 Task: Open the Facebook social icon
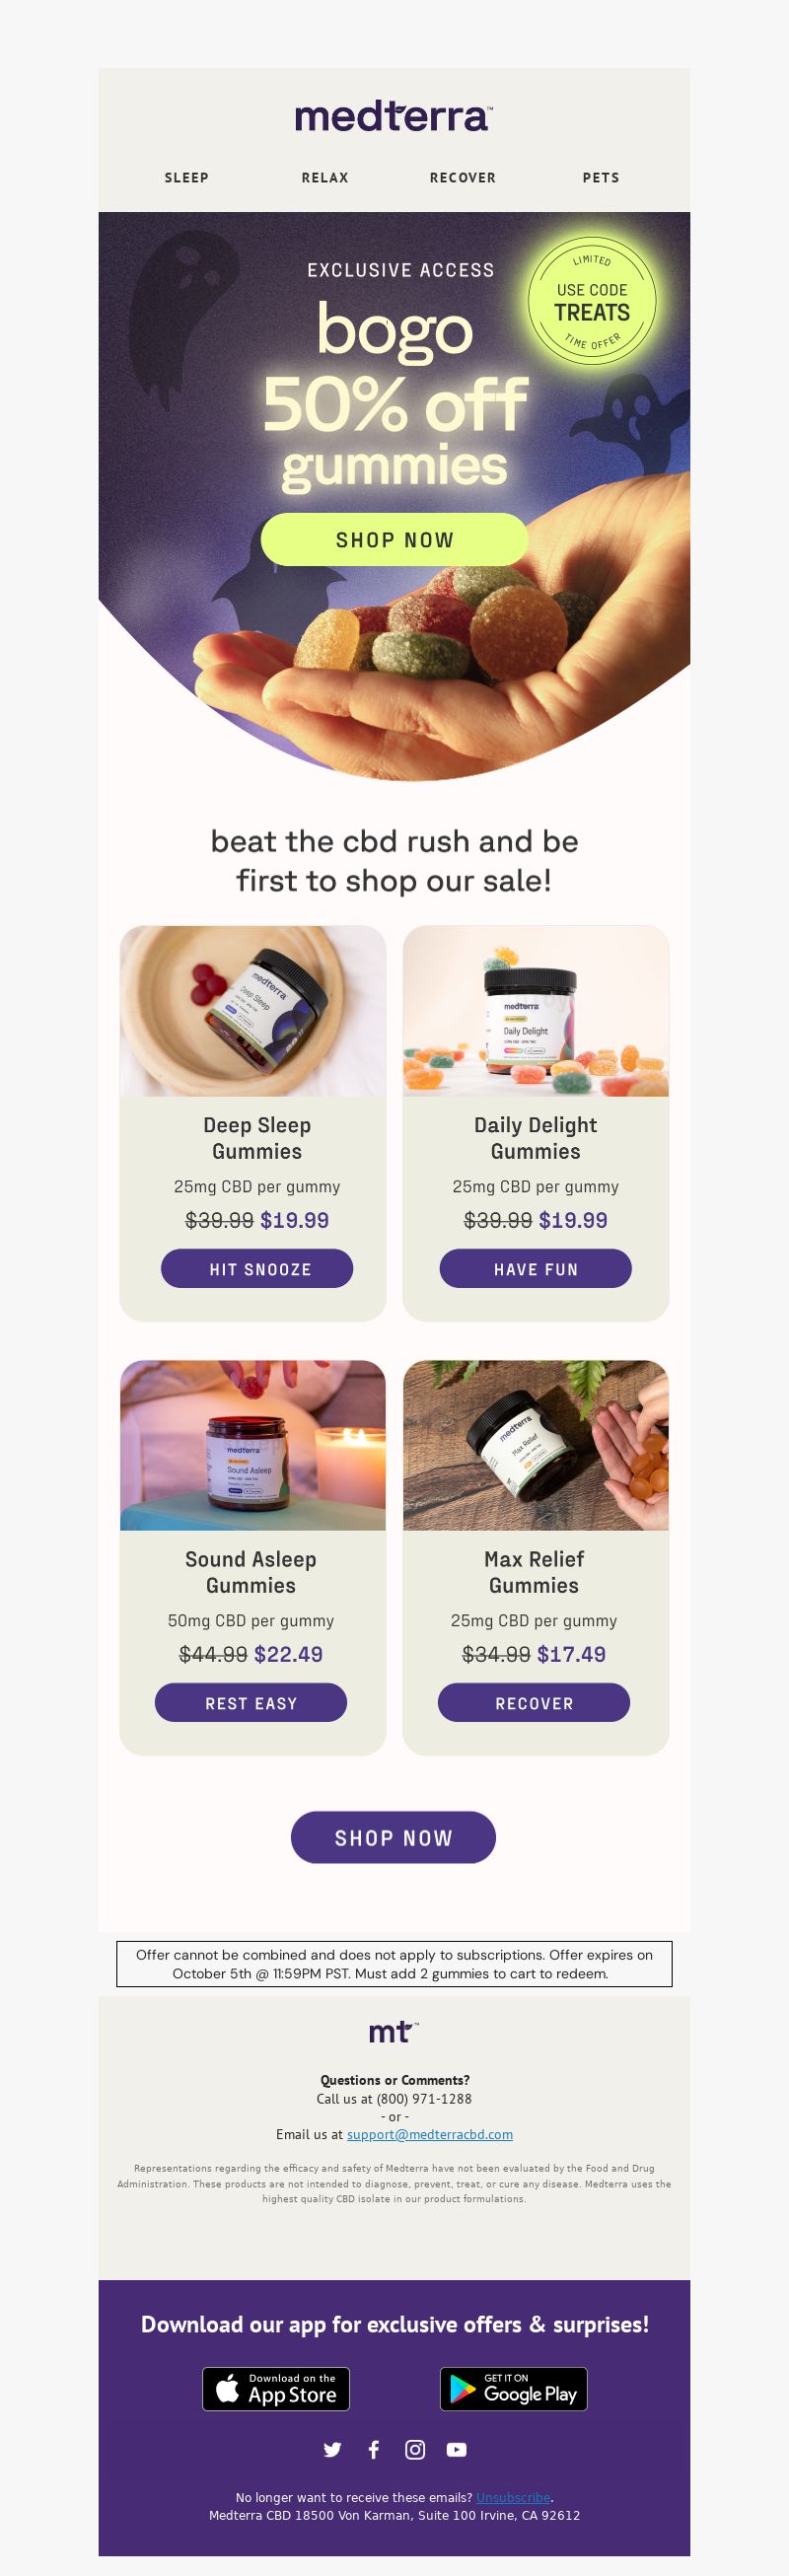(x=374, y=2449)
